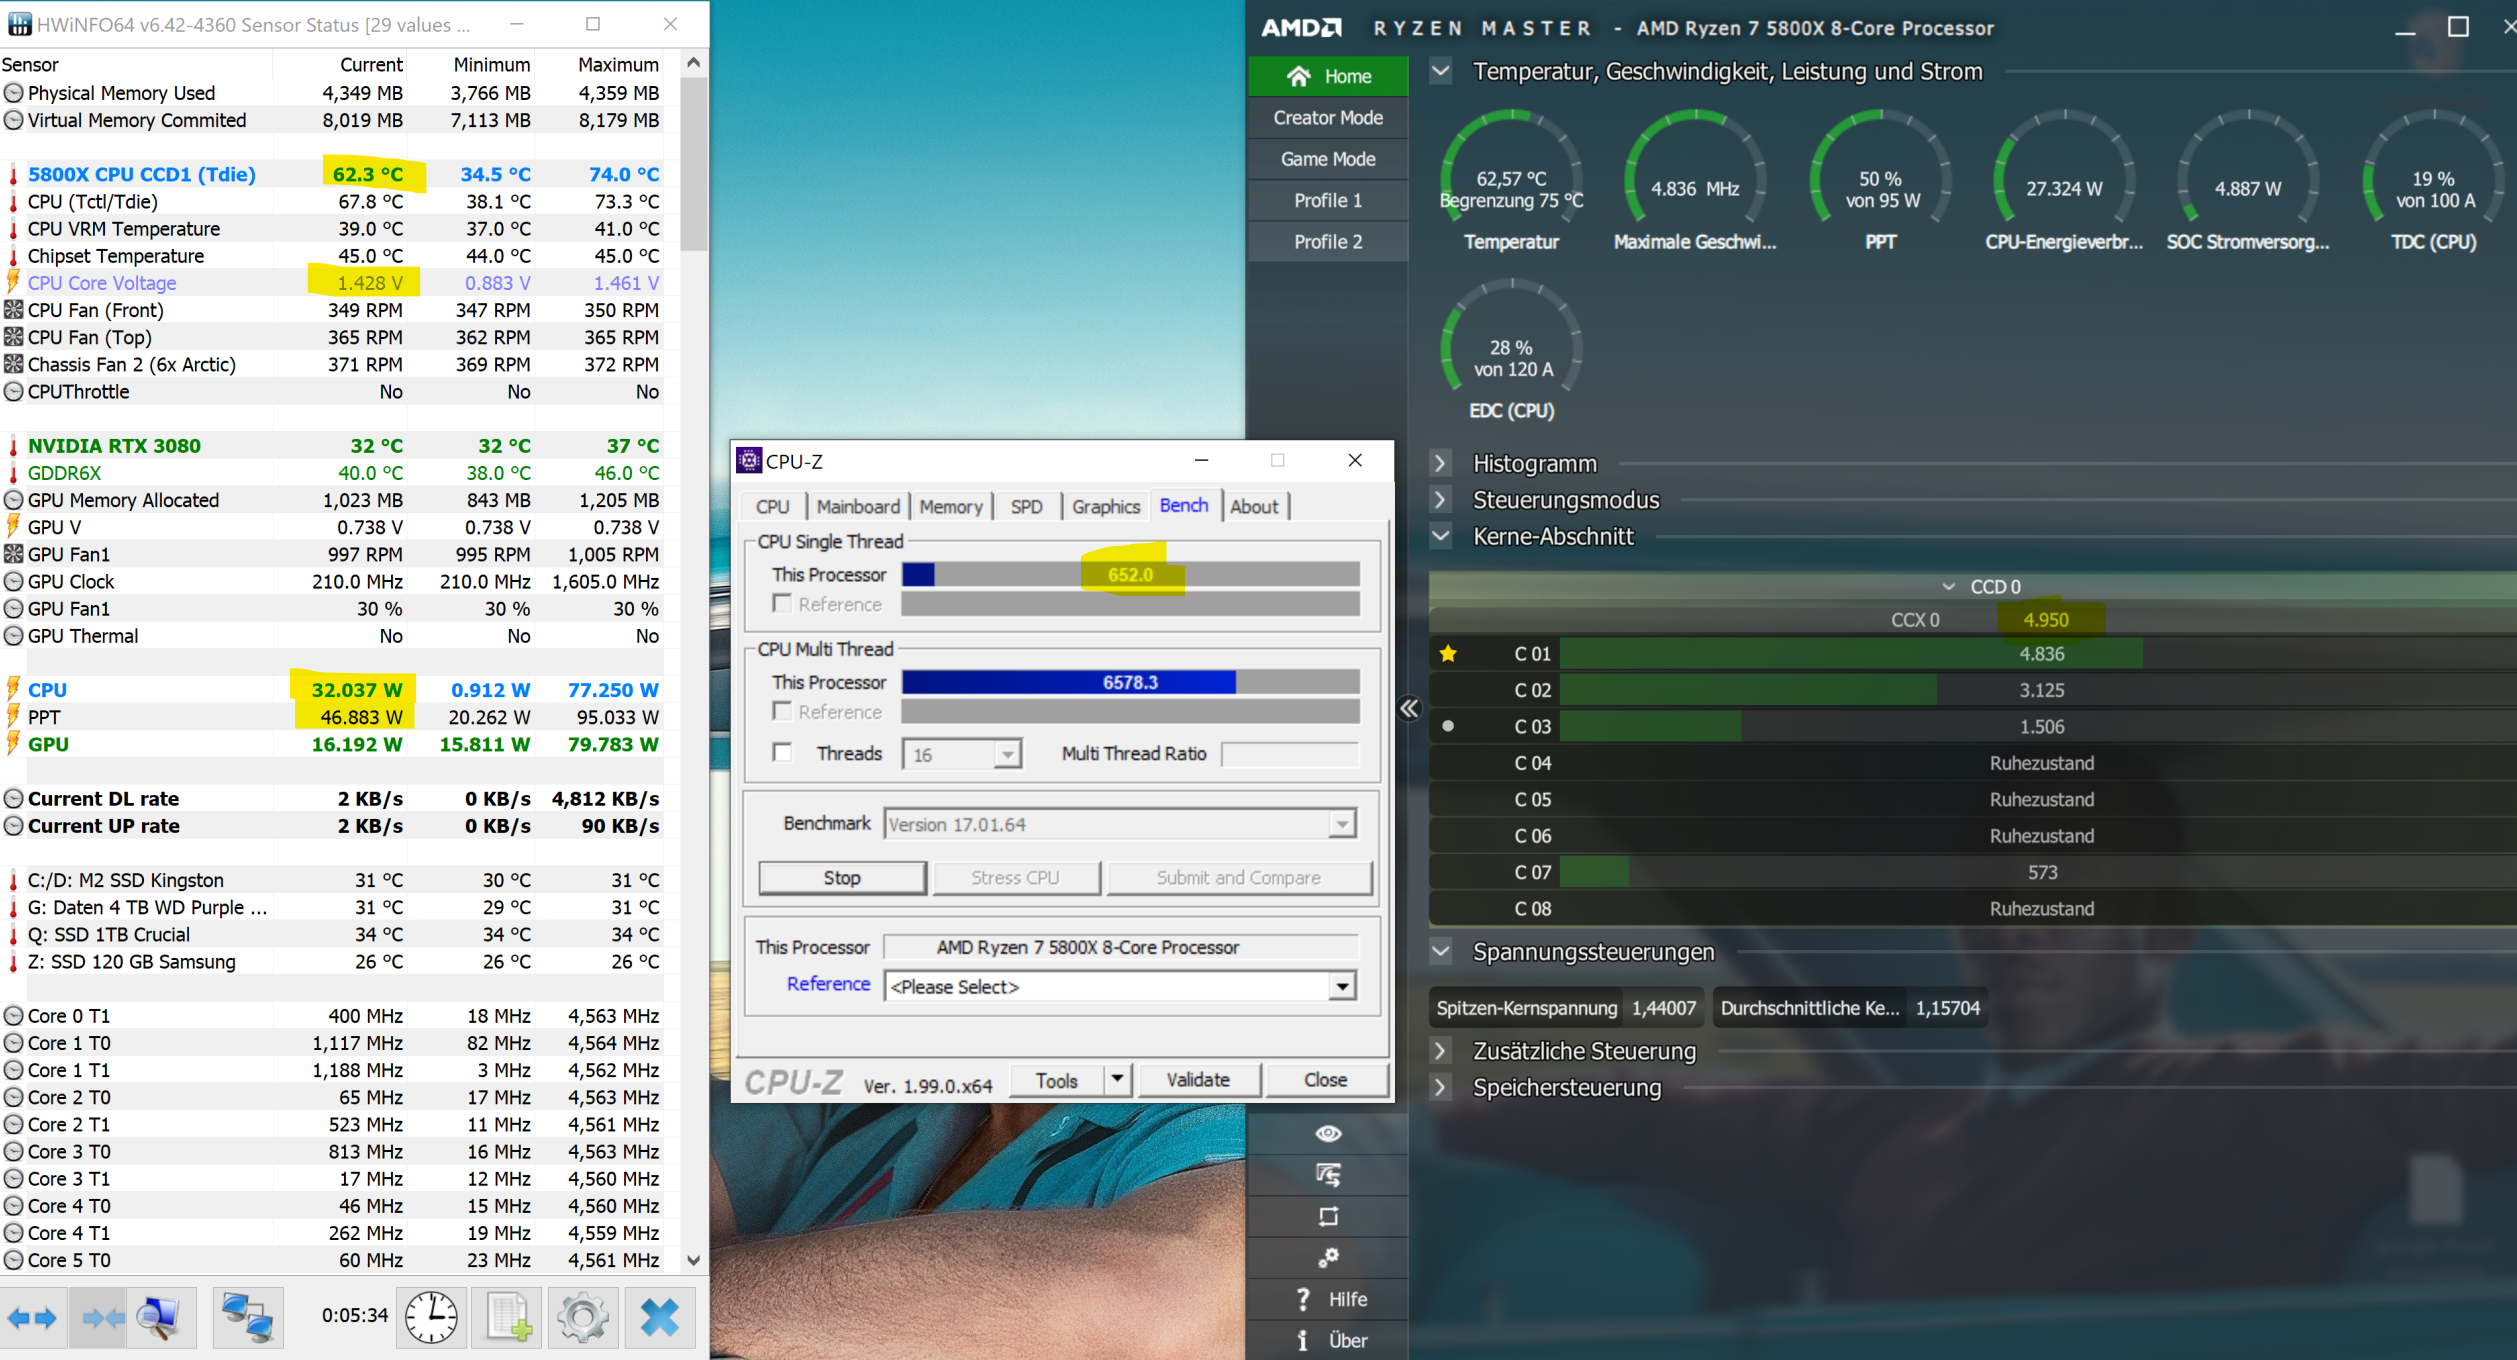Open HWiNFO sensor settings gear icon
Viewport: 2517px width, 1360px height.
click(x=583, y=1317)
